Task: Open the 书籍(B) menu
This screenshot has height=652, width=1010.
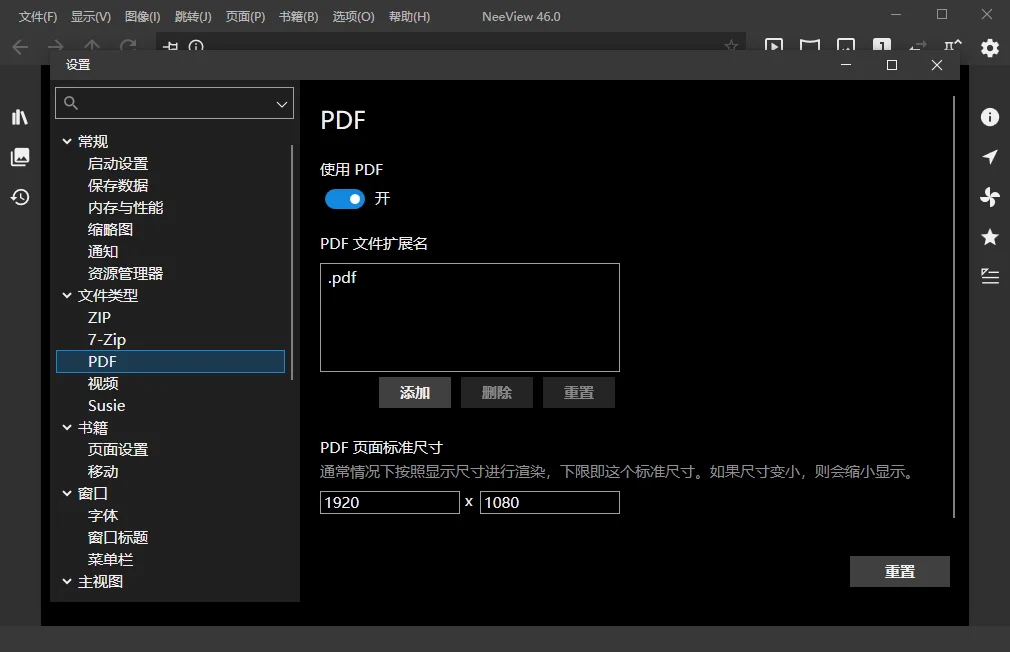Action: coord(298,17)
